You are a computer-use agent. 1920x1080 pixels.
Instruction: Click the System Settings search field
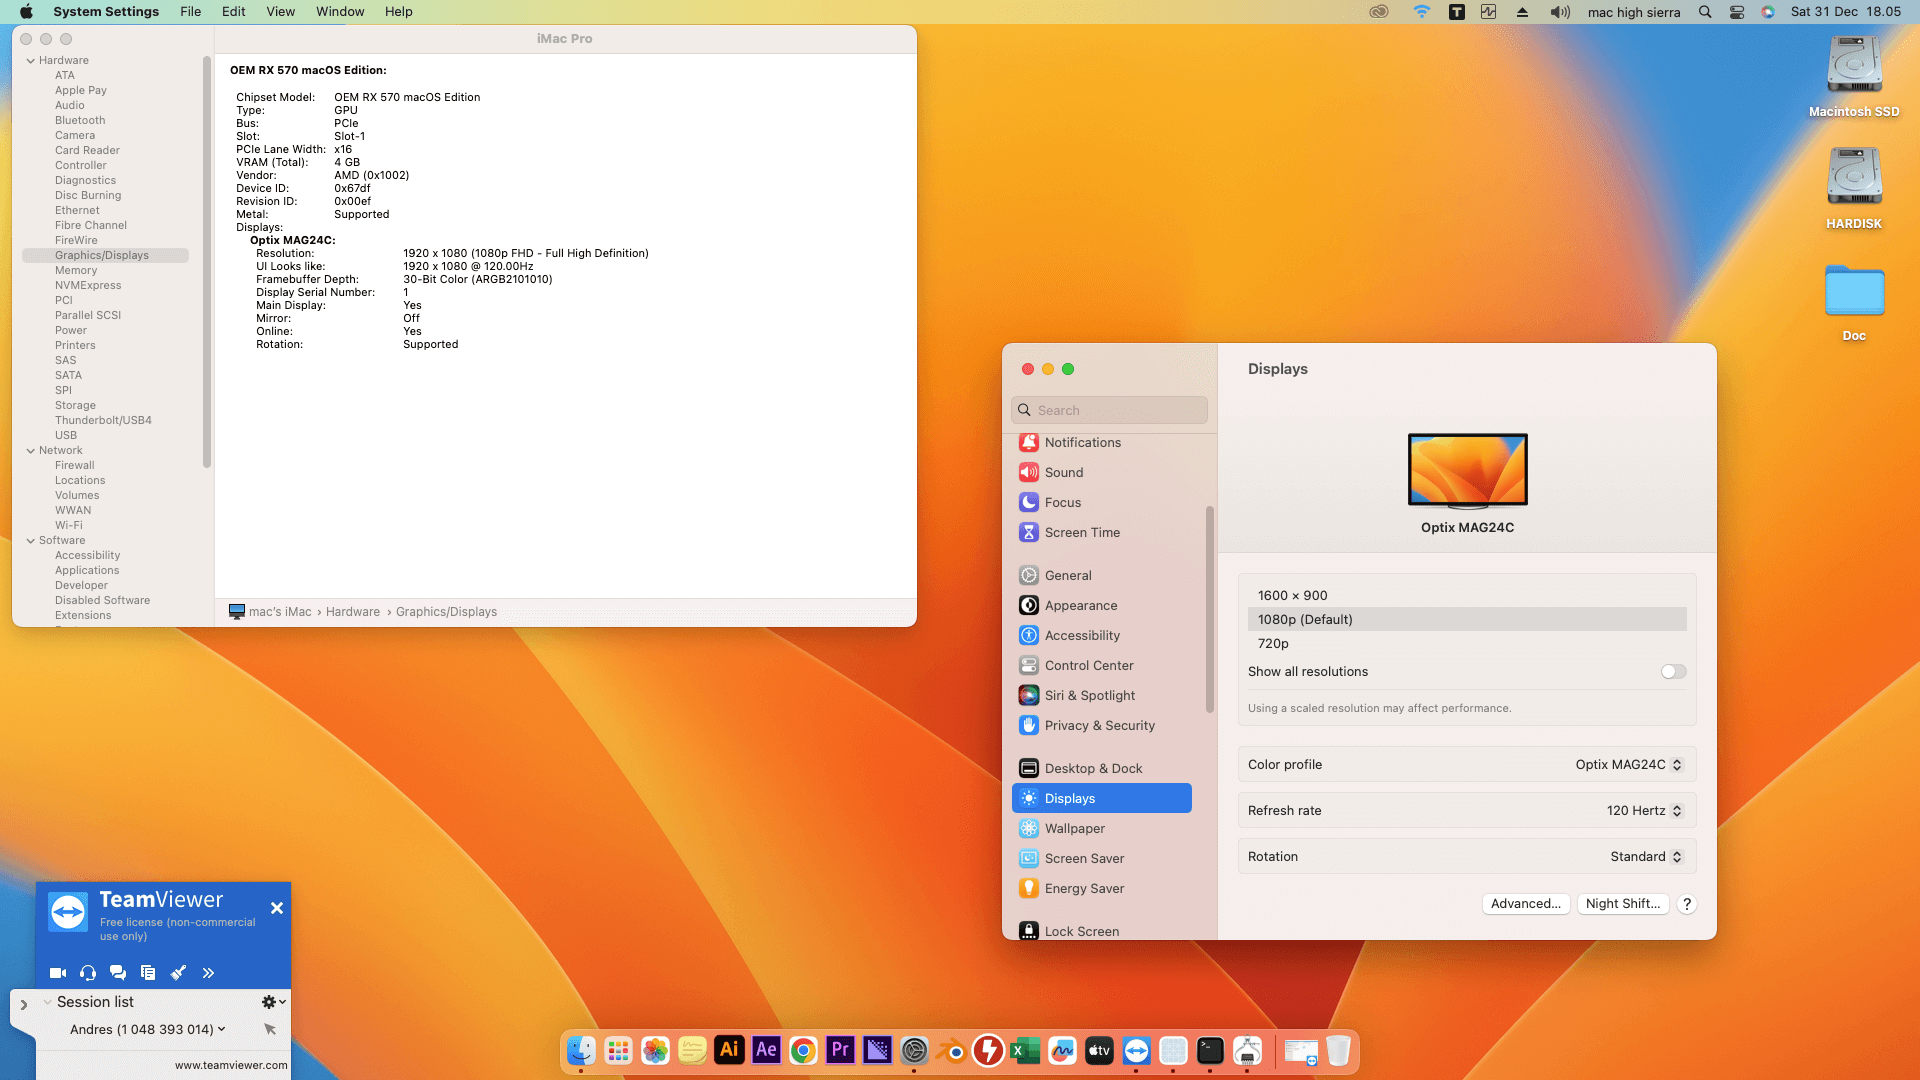tap(1110, 410)
